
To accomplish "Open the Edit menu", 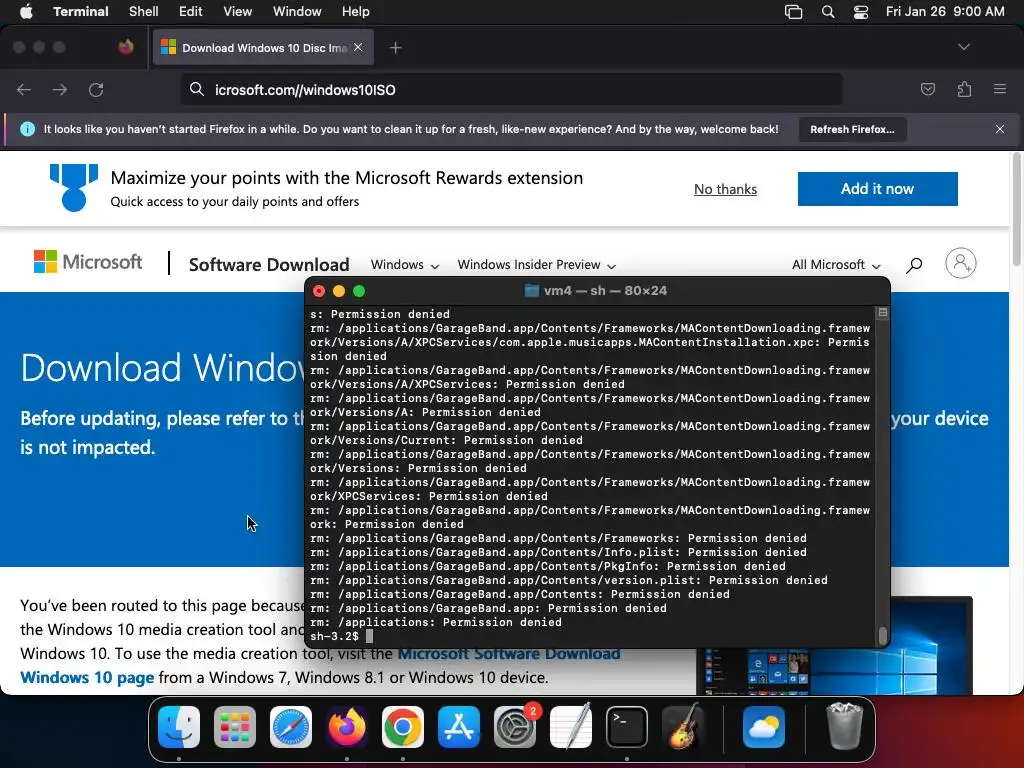I will [x=190, y=12].
